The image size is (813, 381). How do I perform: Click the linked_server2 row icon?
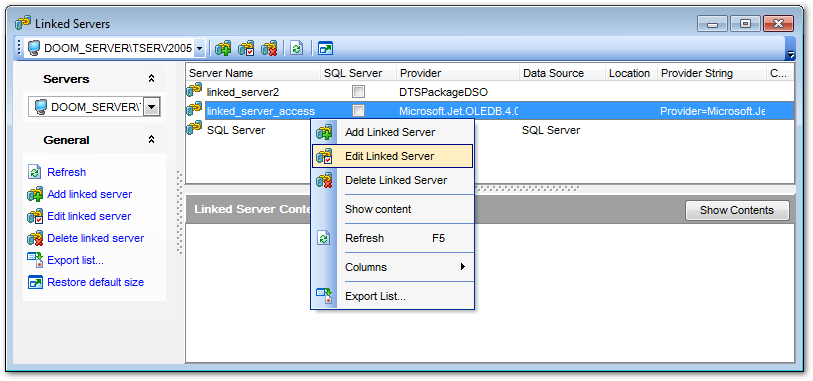(x=194, y=91)
